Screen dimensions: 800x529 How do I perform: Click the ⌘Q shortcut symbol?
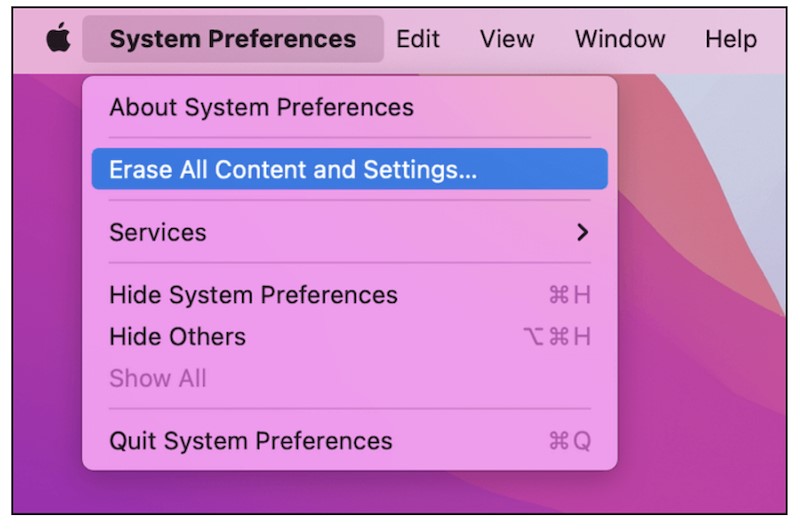(x=569, y=441)
